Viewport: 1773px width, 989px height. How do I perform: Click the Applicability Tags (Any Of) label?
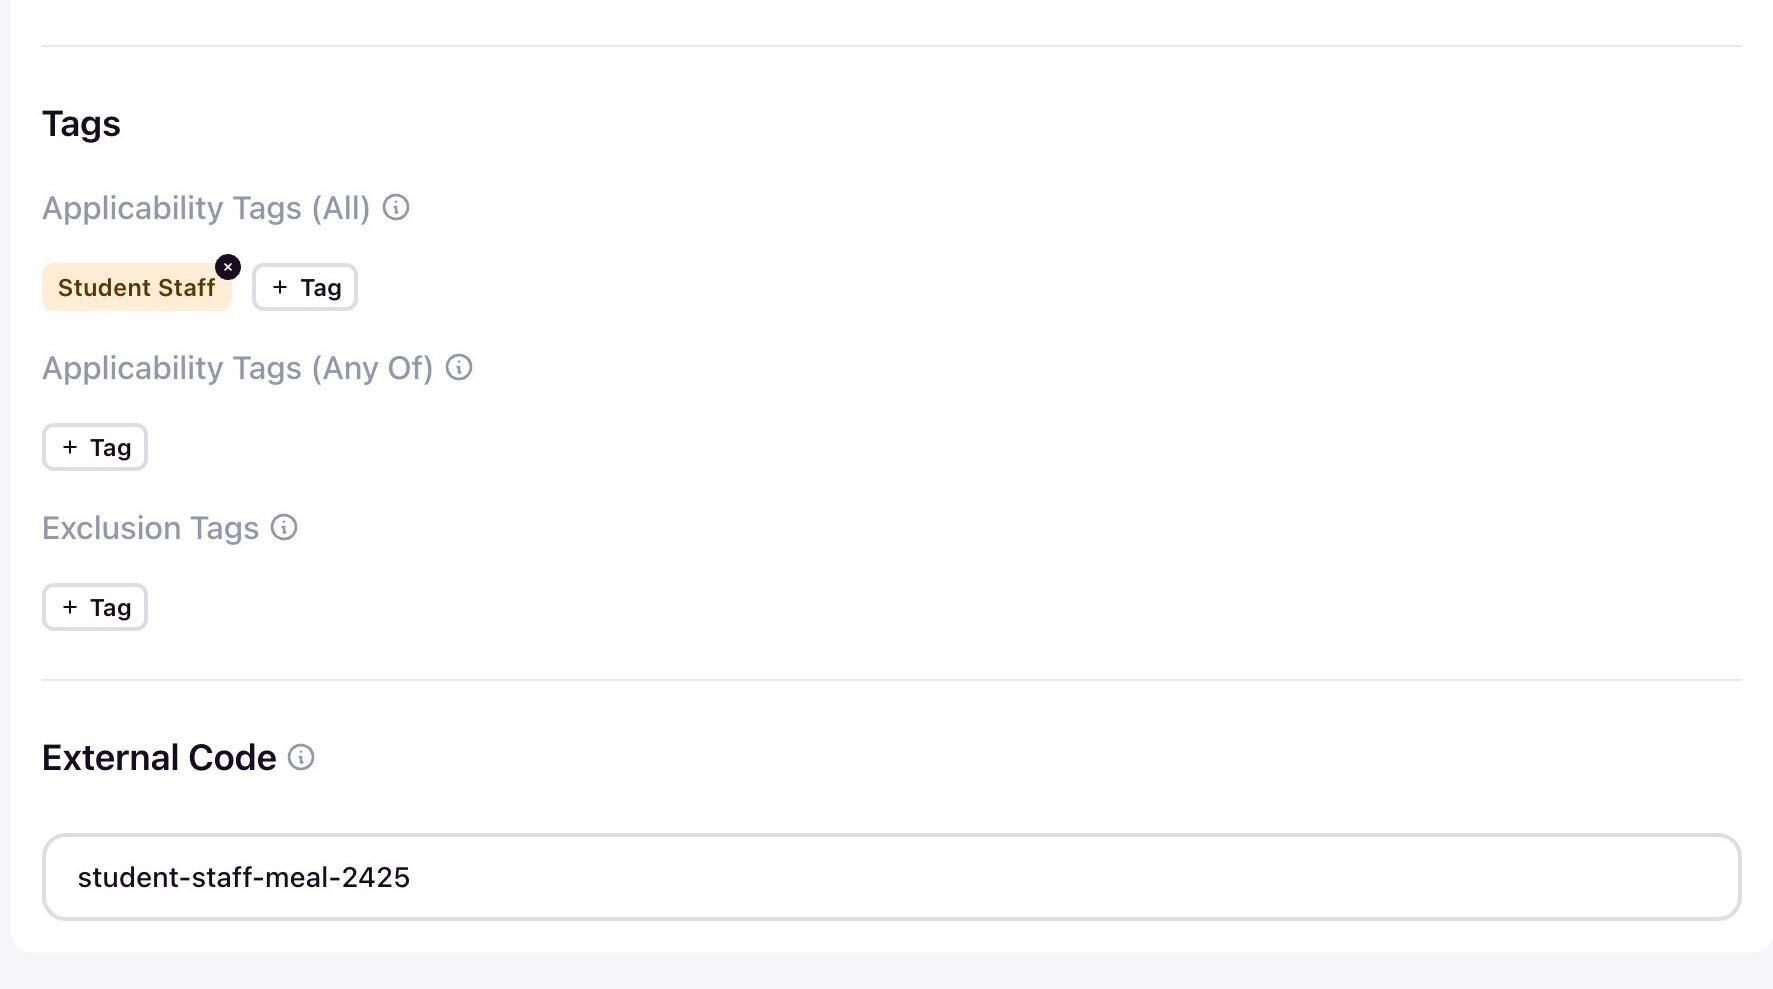pyautogui.click(x=237, y=368)
